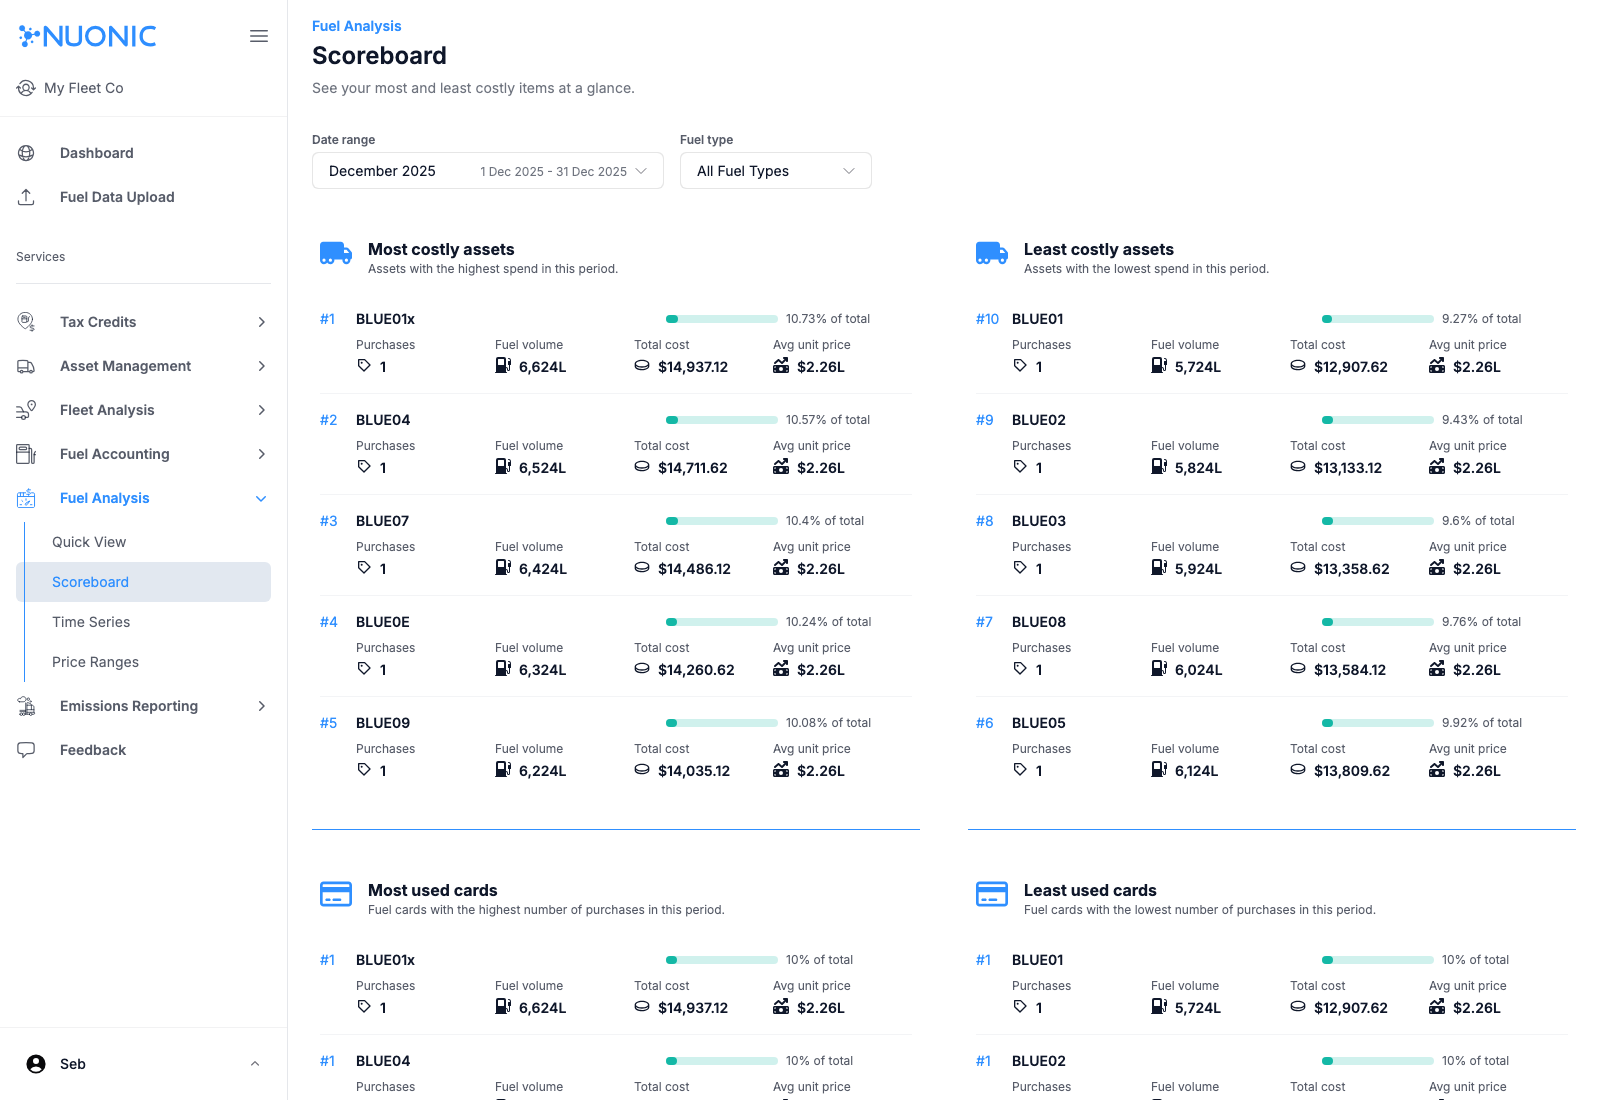Click the Fuel Analysis breadcrumb link

coord(357,26)
